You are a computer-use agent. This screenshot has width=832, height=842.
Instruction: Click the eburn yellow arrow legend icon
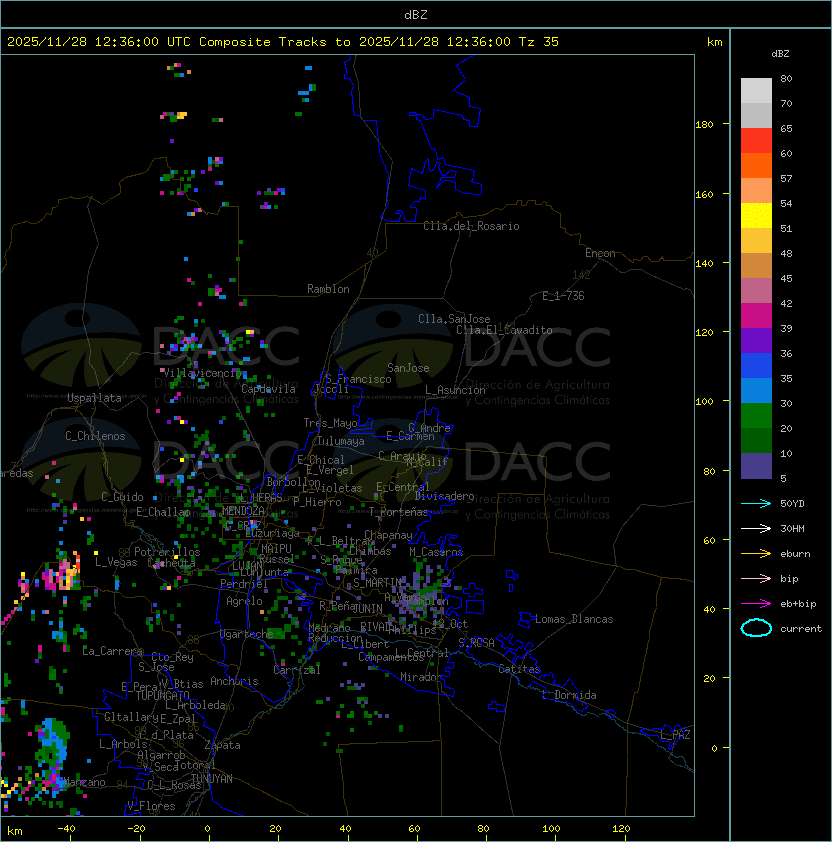pyautogui.click(x=756, y=554)
